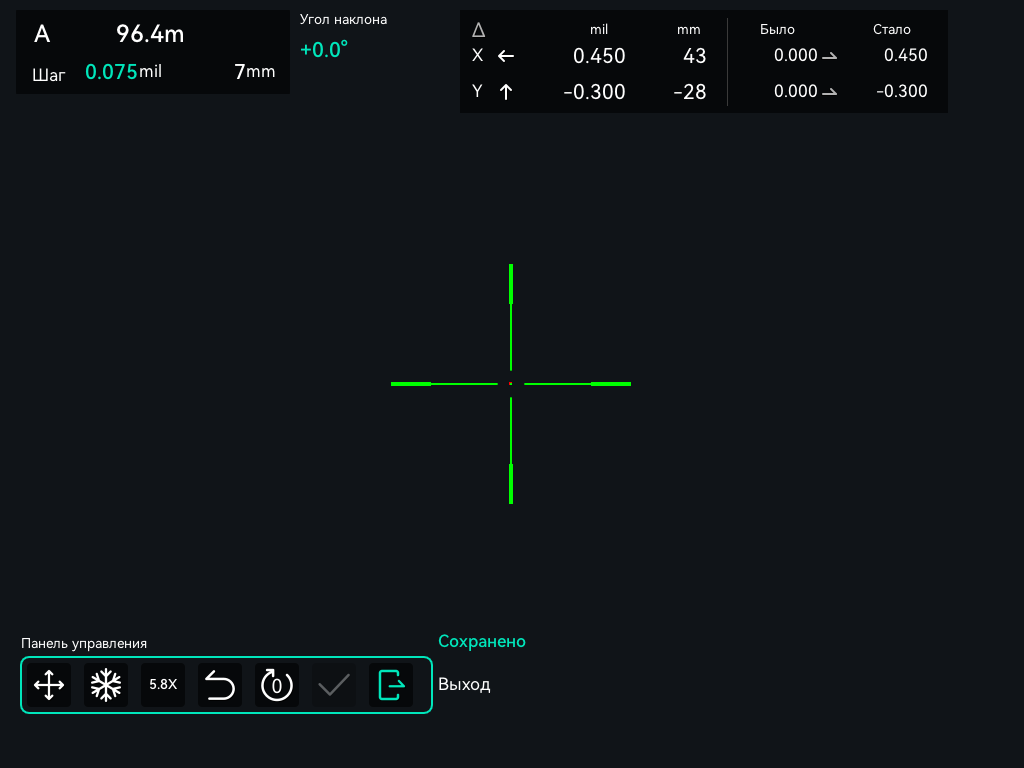The image size is (1024, 768).
Task: Click the Сохранено status text
Action: click(x=482, y=641)
